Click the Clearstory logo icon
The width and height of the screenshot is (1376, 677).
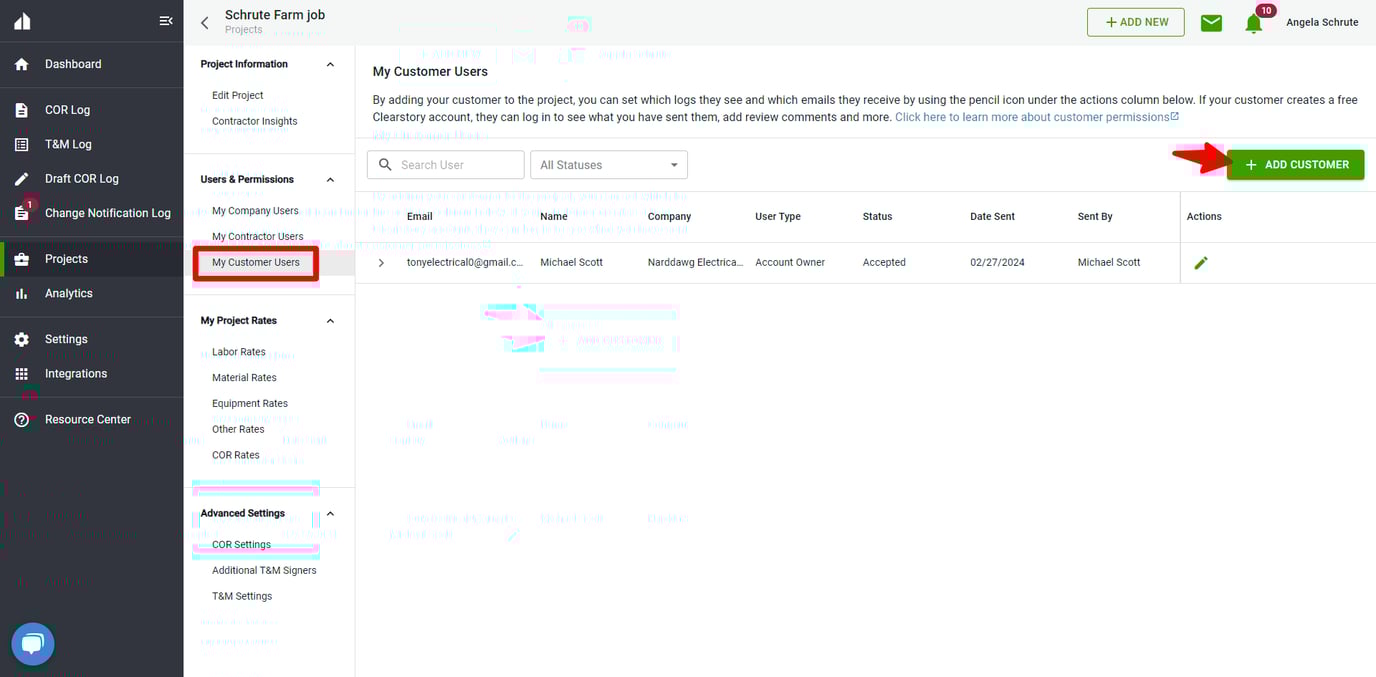tap(22, 19)
